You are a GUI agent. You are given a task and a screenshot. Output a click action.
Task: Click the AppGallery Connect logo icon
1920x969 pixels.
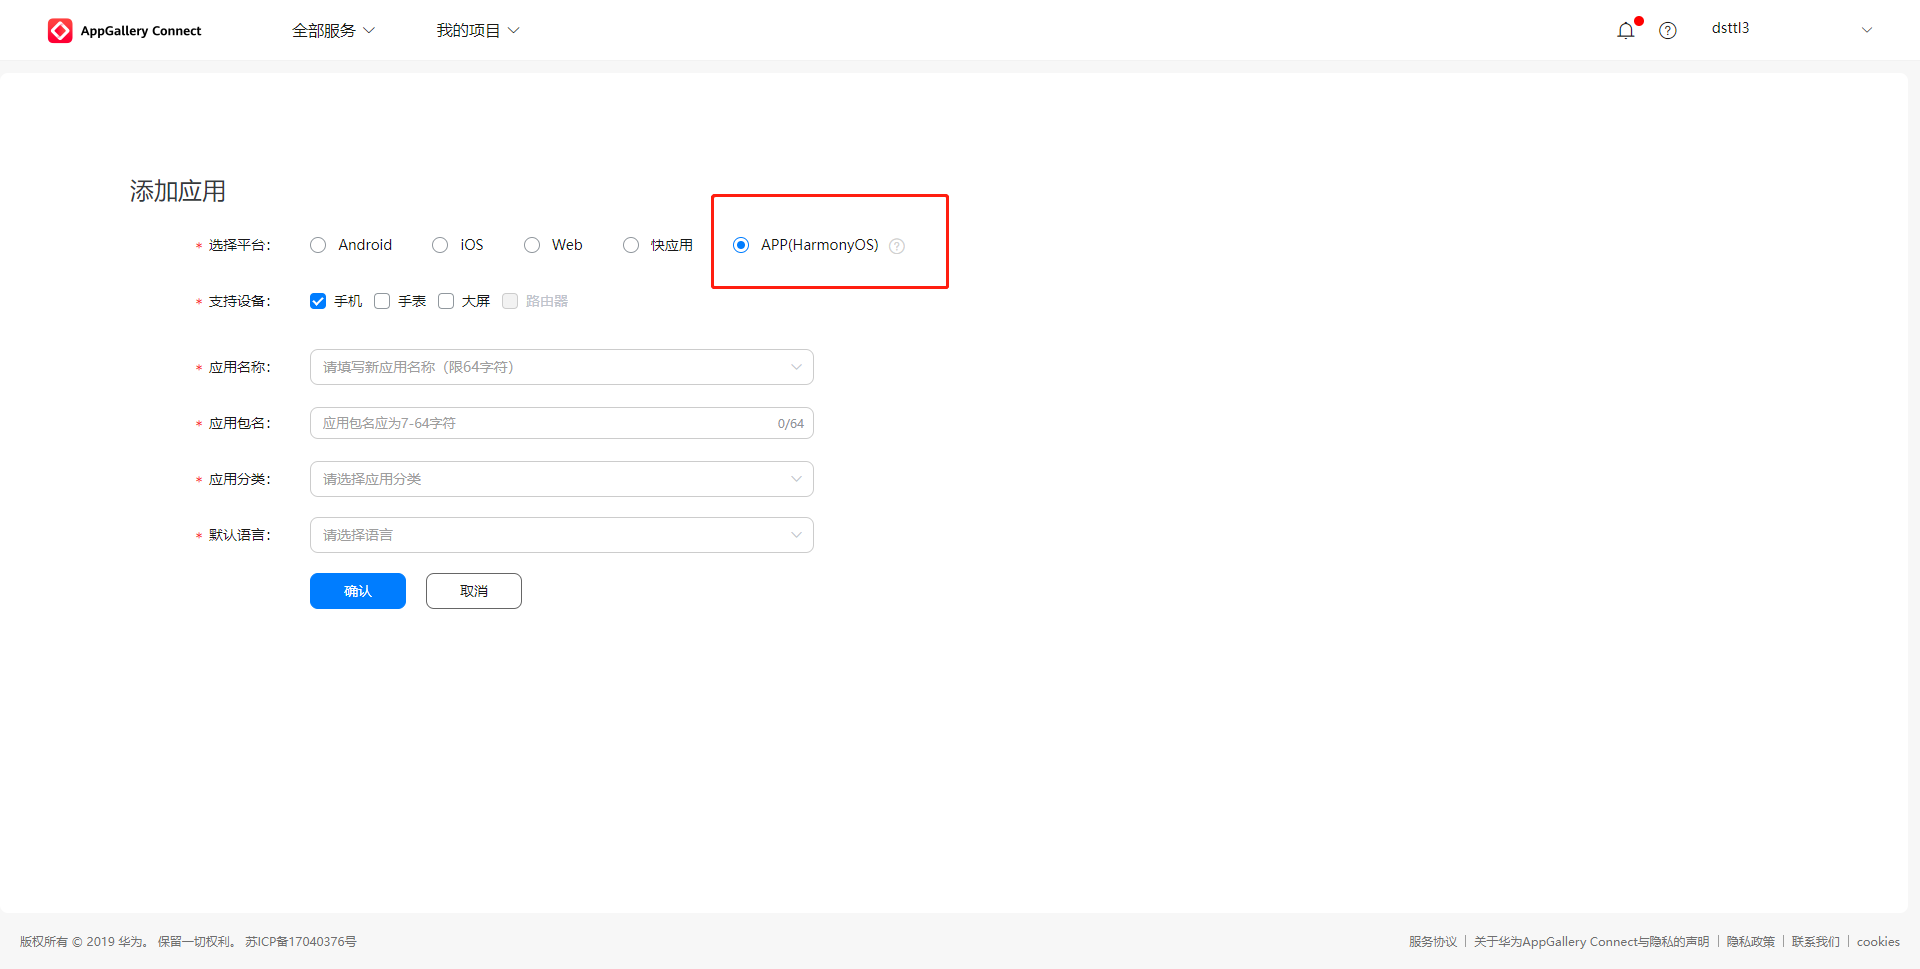pyautogui.click(x=60, y=31)
